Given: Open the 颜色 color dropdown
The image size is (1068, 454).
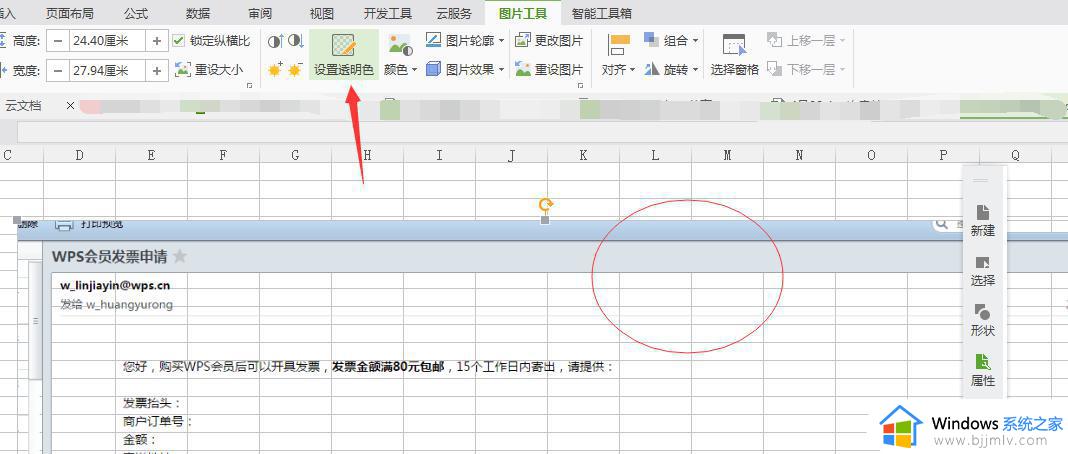Looking at the screenshot, I should tap(399, 56).
